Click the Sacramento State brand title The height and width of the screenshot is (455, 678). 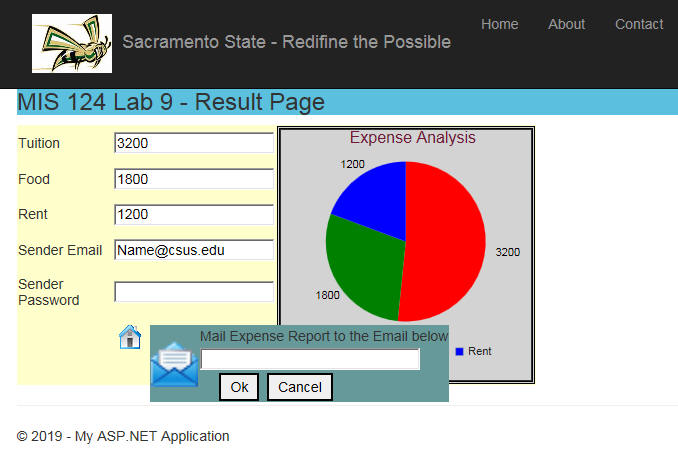286,42
